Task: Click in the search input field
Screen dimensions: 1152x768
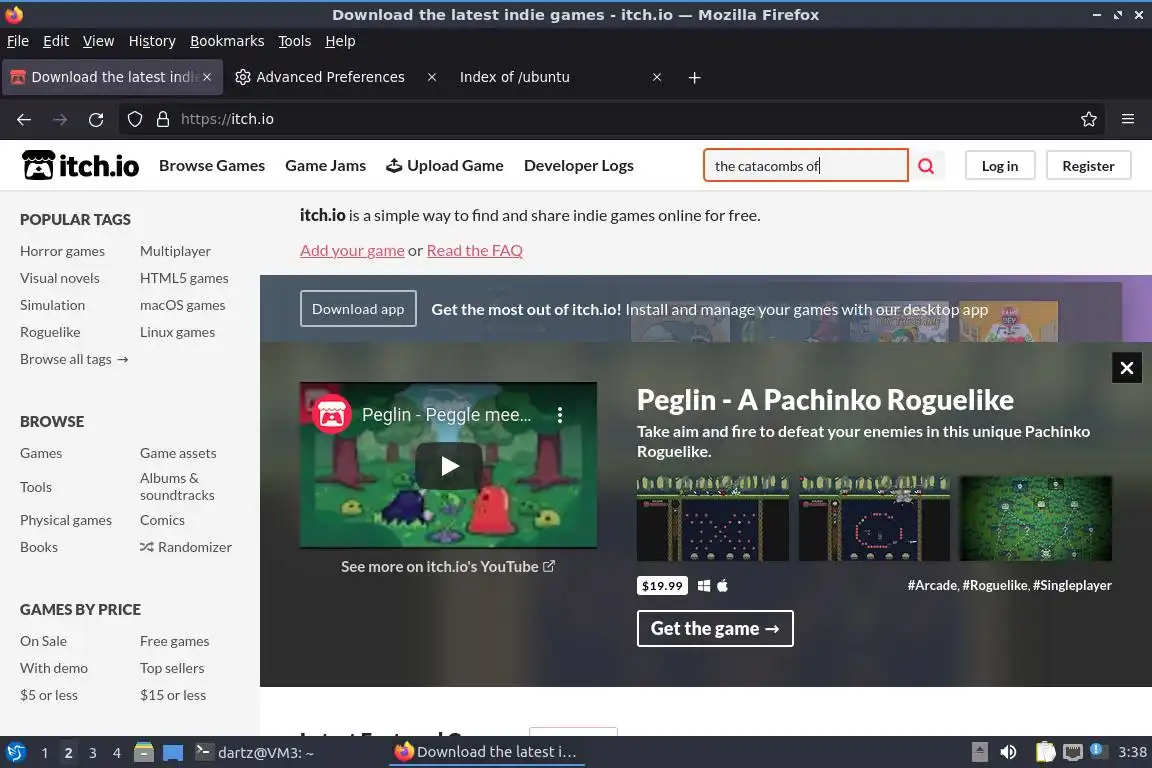Action: [x=805, y=165]
